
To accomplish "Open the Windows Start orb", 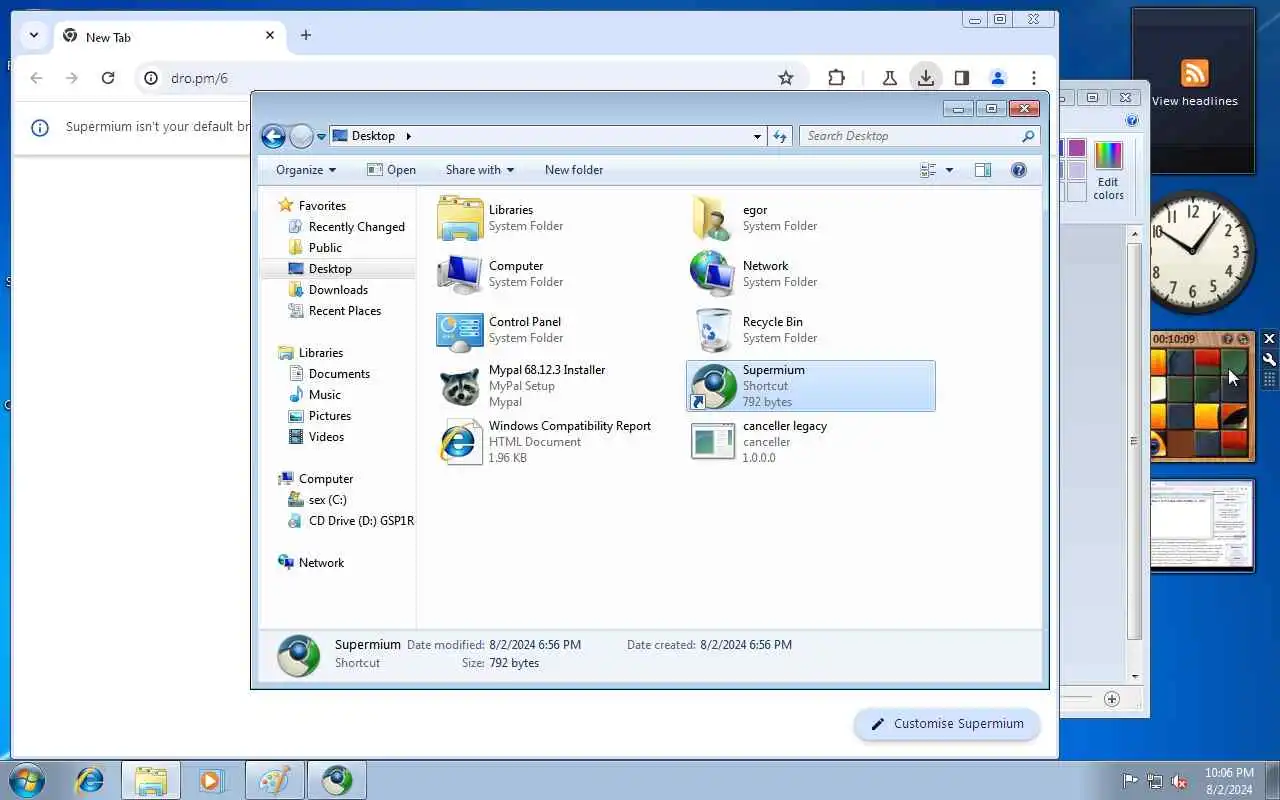I will (25, 780).
